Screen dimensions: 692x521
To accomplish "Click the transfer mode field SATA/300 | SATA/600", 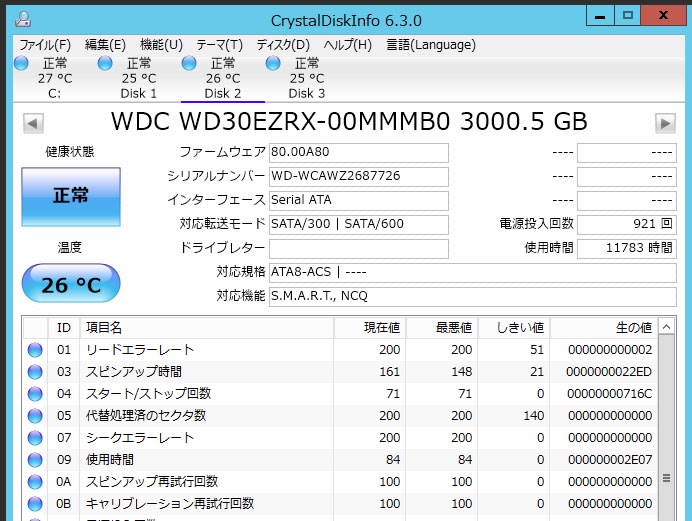I will [359, 224].
